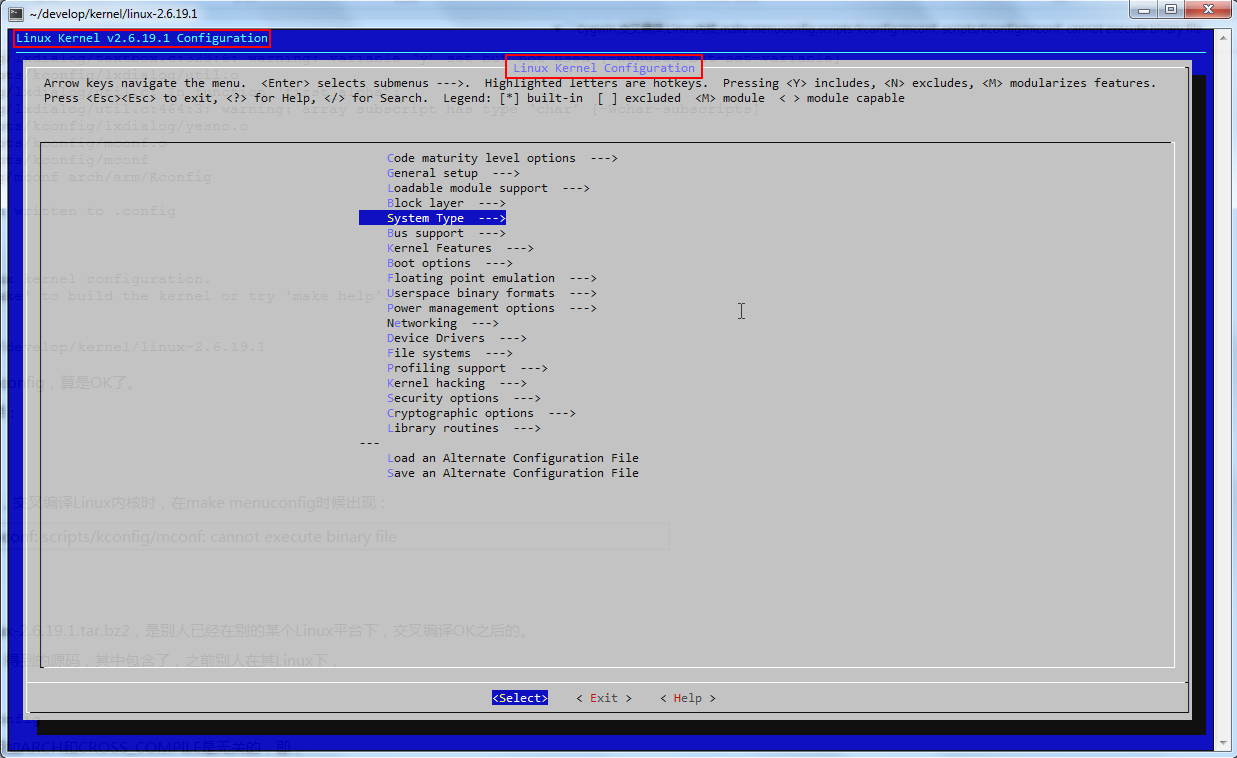The width and height of the screenshot is (1237, 758).
Task: Choose Save an Alternate Configuration File
Action: point(513,473)
